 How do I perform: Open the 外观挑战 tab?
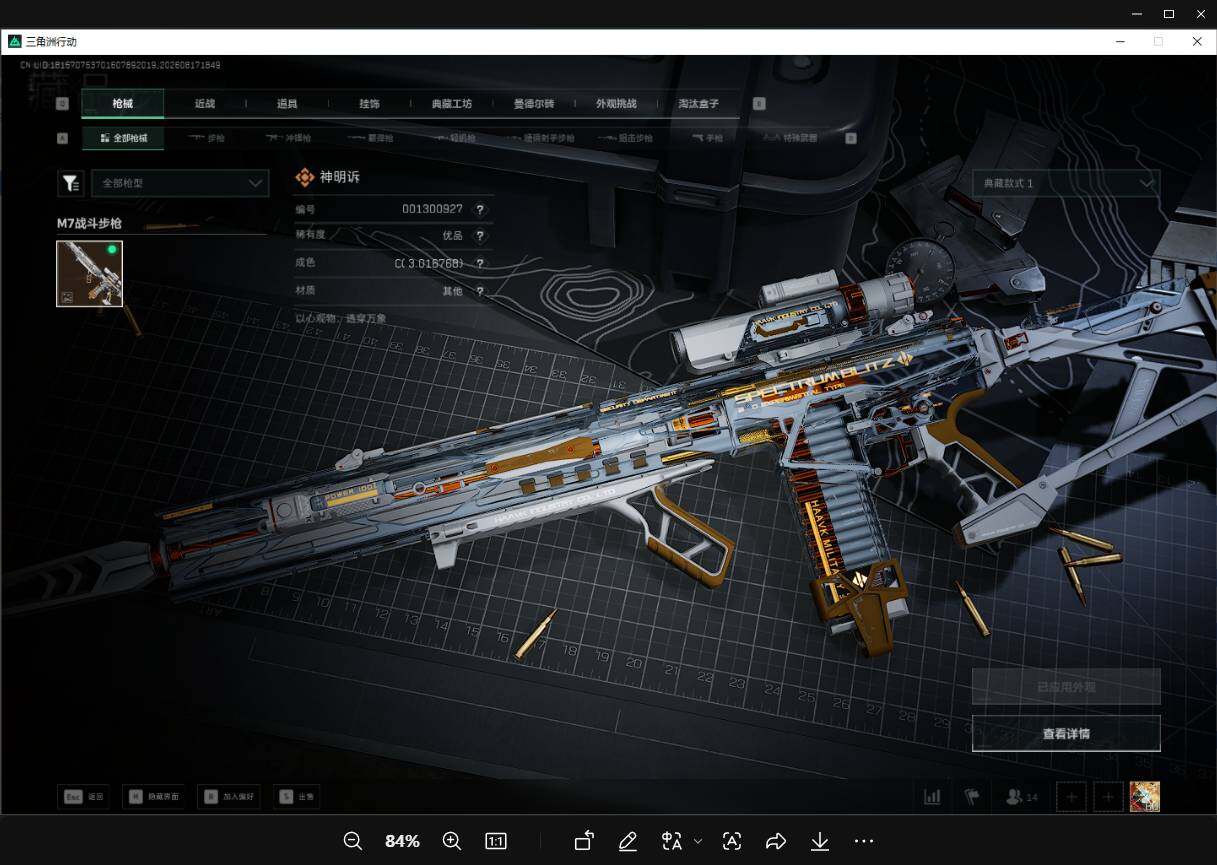pos(616,104)
